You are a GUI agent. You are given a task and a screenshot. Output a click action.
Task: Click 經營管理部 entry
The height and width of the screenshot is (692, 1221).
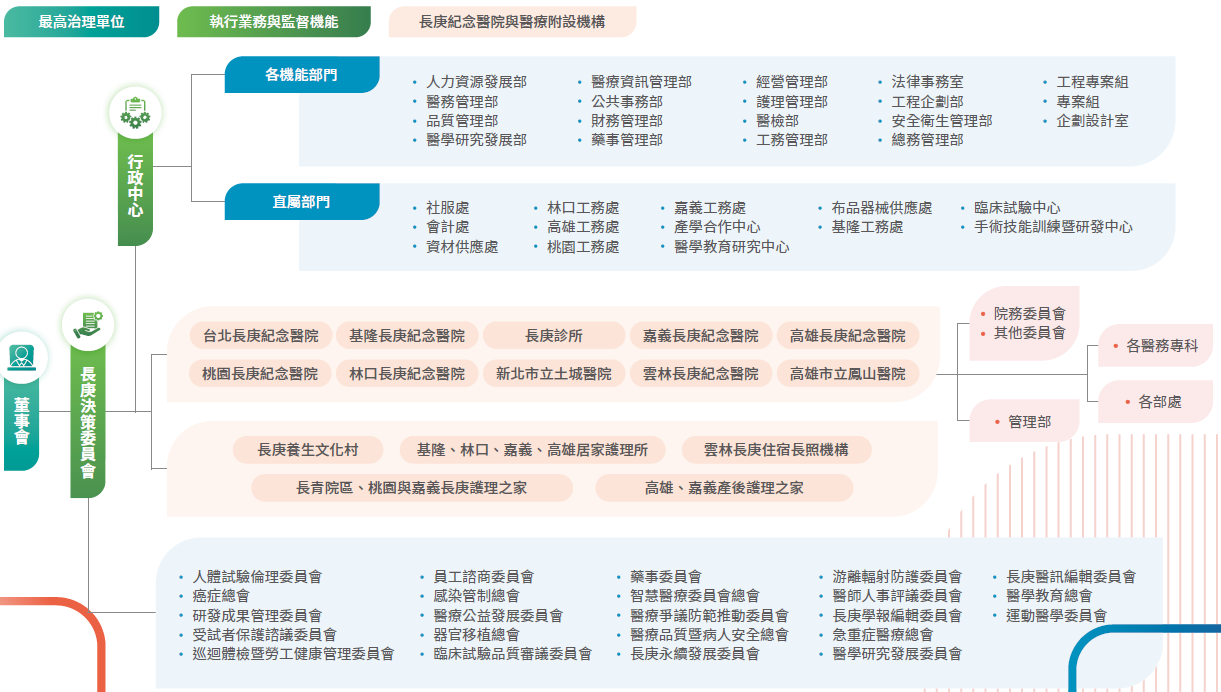click(792, 82)
